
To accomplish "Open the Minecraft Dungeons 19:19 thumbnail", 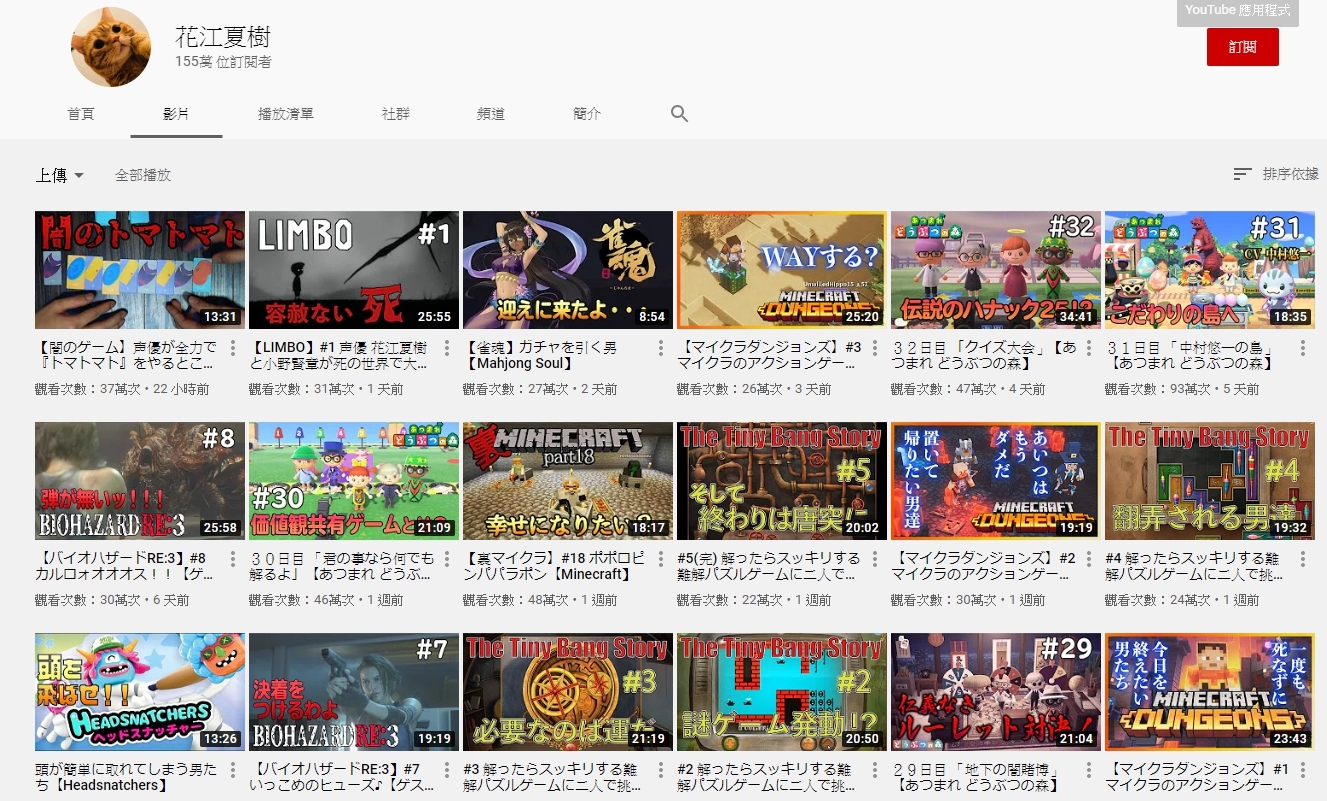I will click(x=996, y=481).
